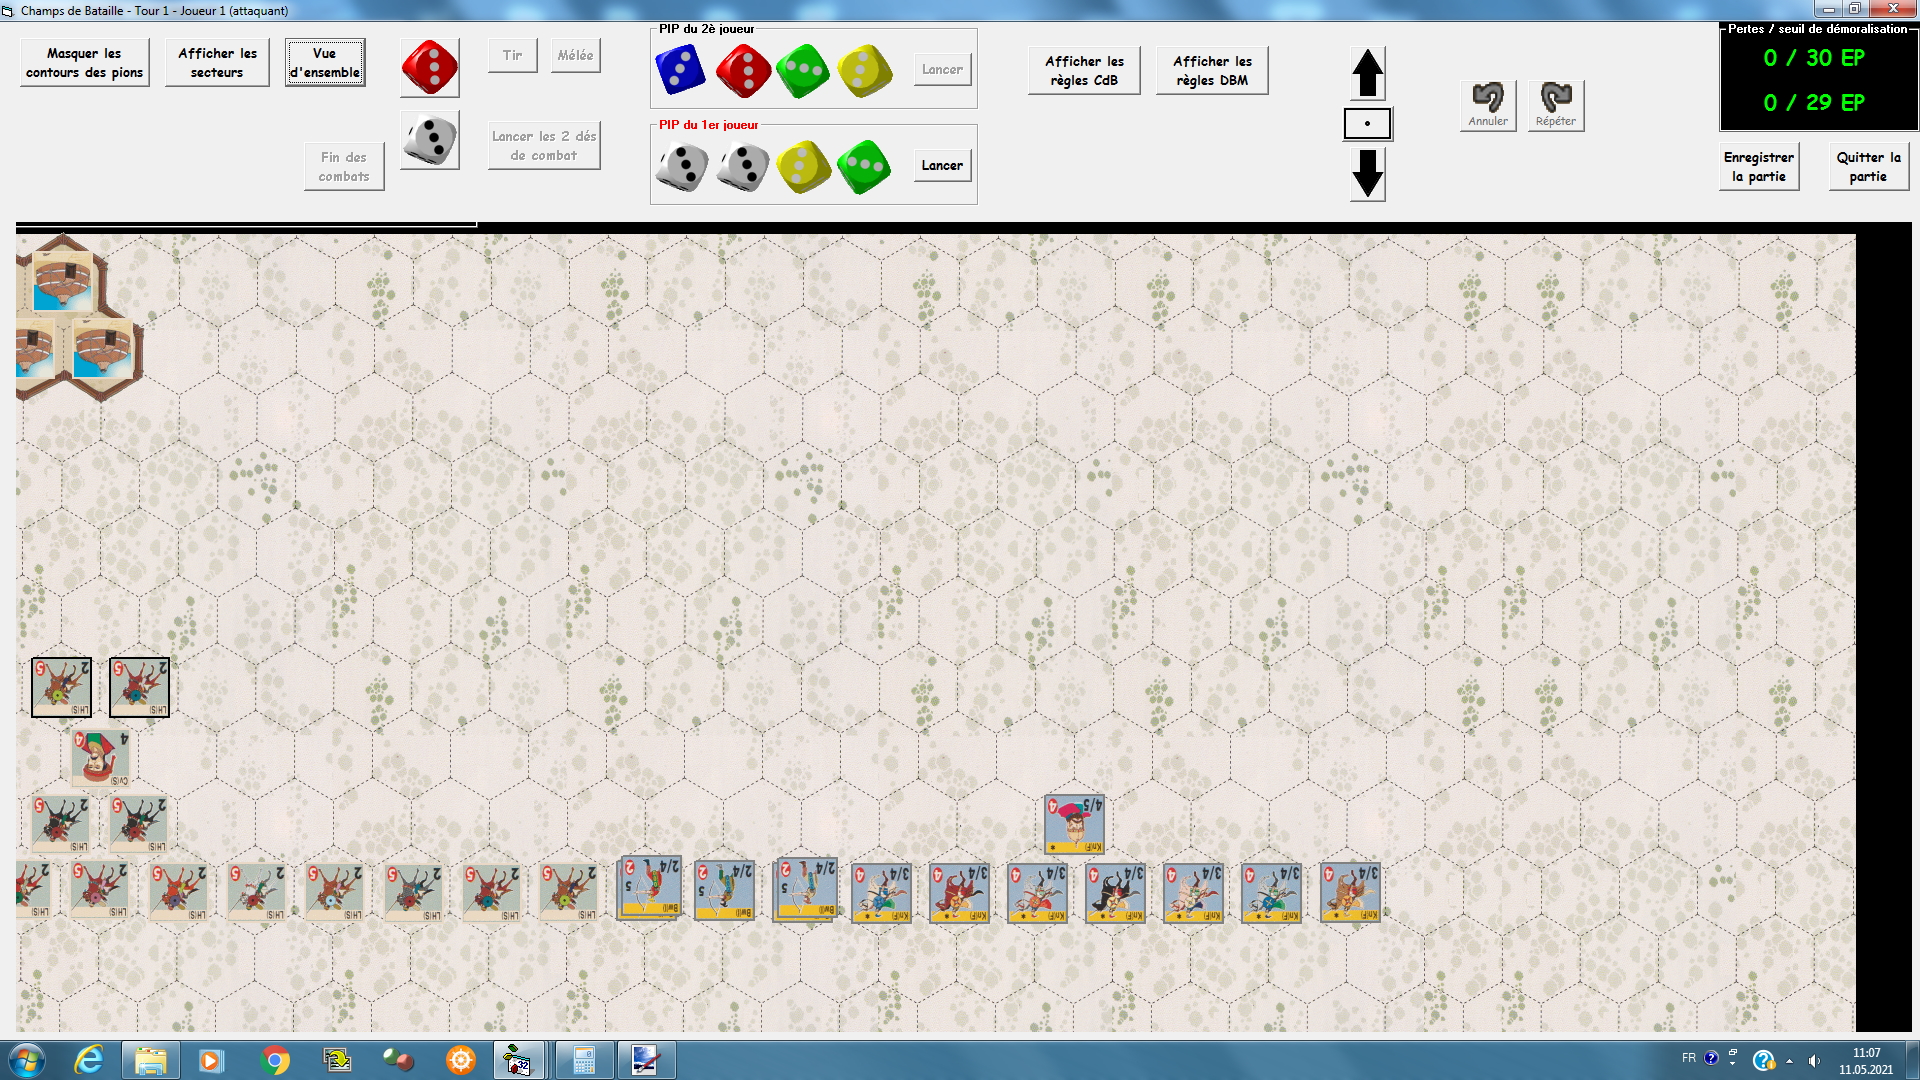Redo move with Répéter

[1556, 105]
